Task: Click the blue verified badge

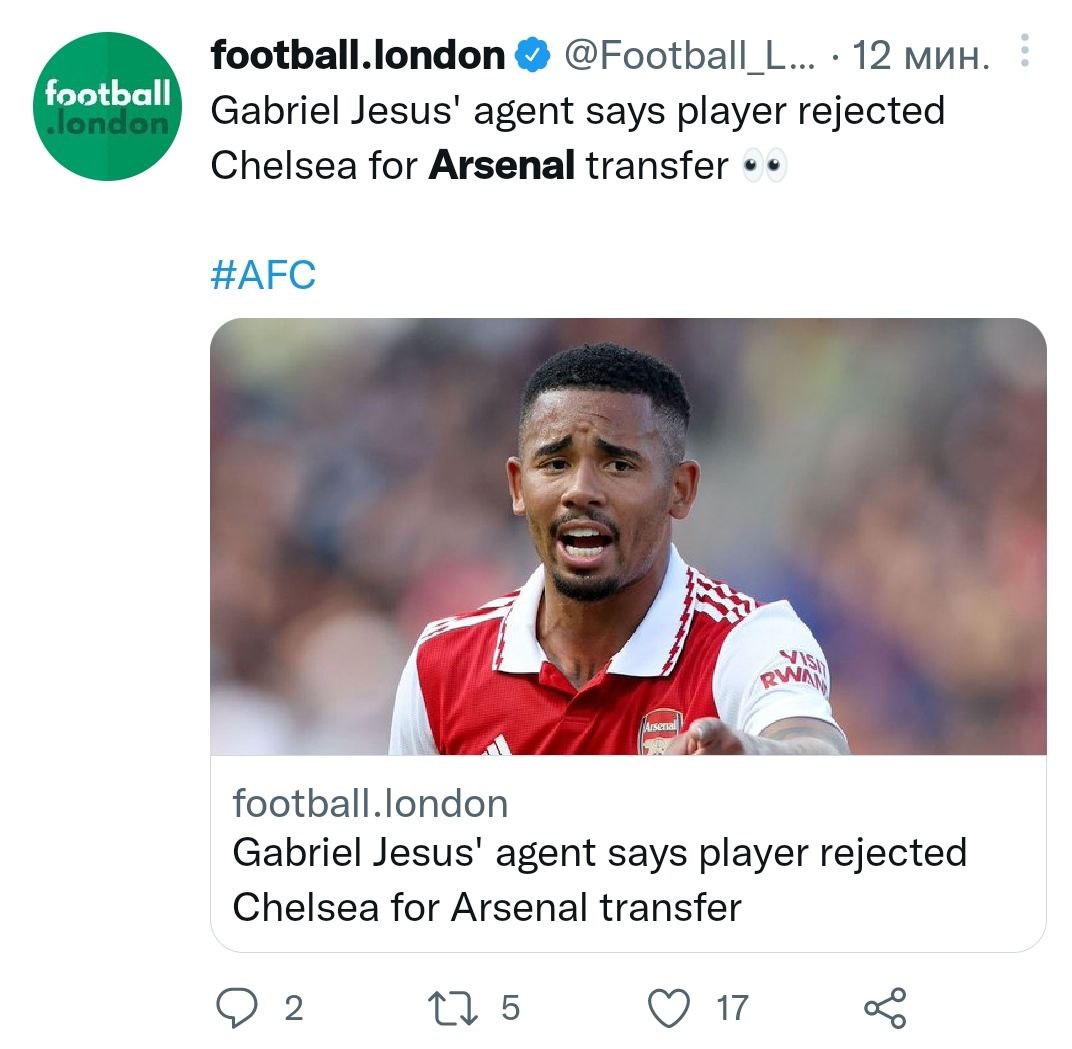Action: click(x=532, y=57)
